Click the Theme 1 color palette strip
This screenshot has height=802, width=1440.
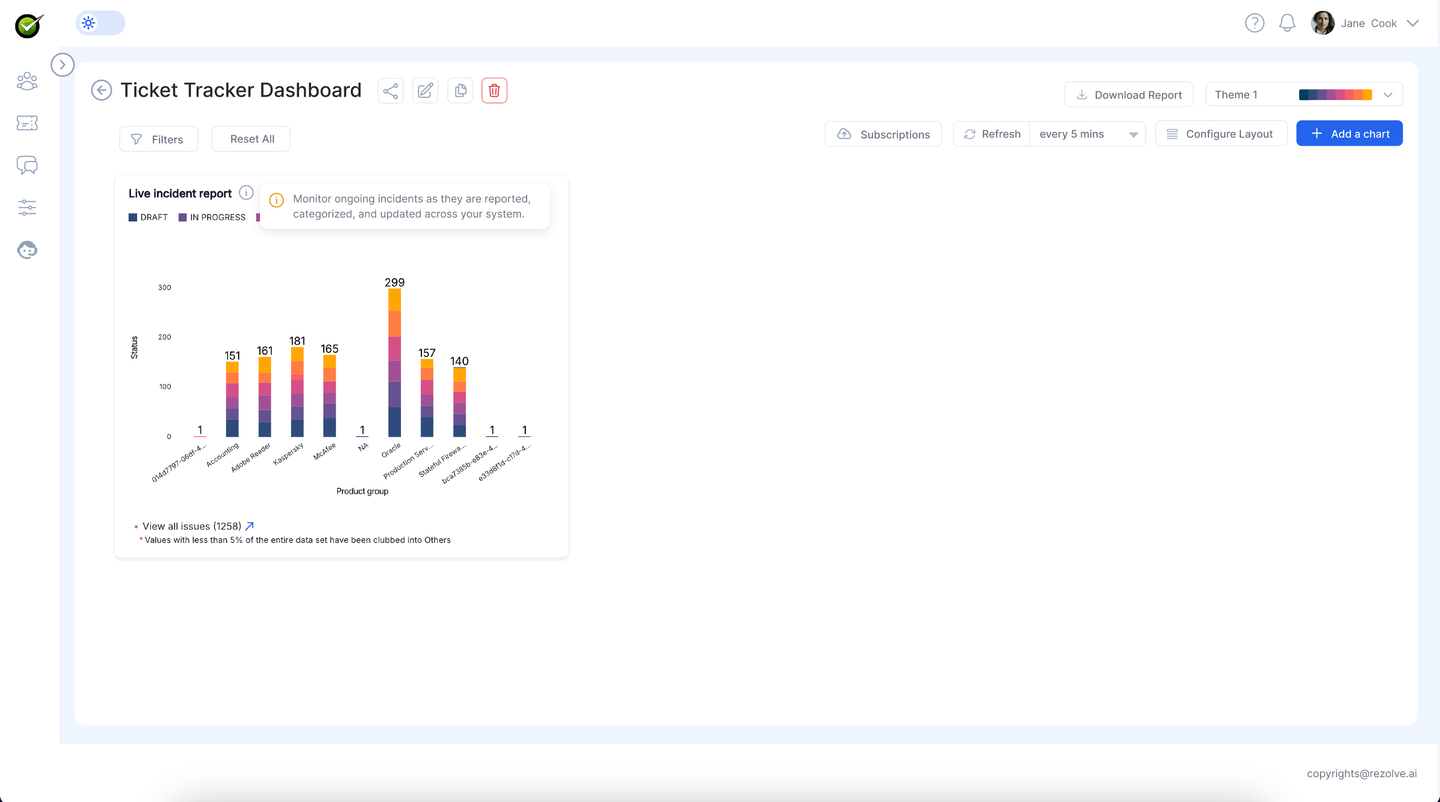tap(1336, 95)
